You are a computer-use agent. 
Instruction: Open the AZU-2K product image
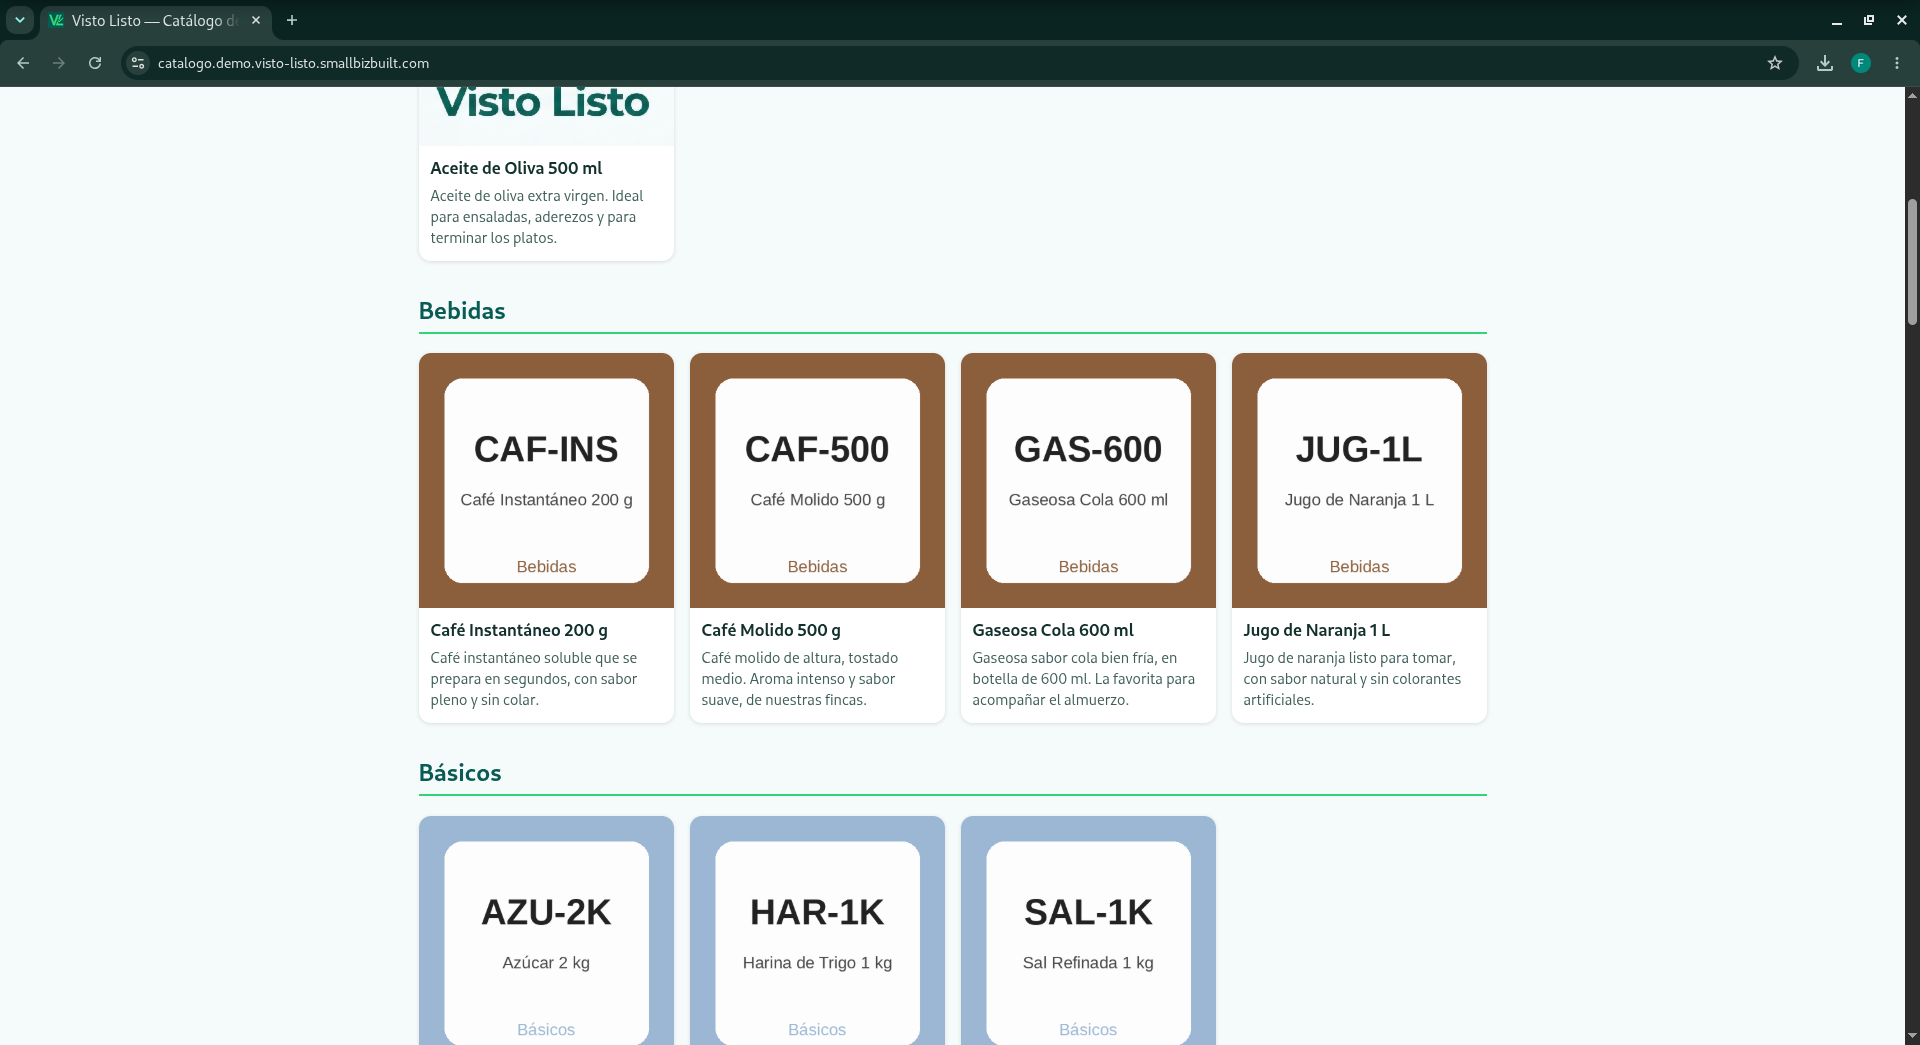546,931
